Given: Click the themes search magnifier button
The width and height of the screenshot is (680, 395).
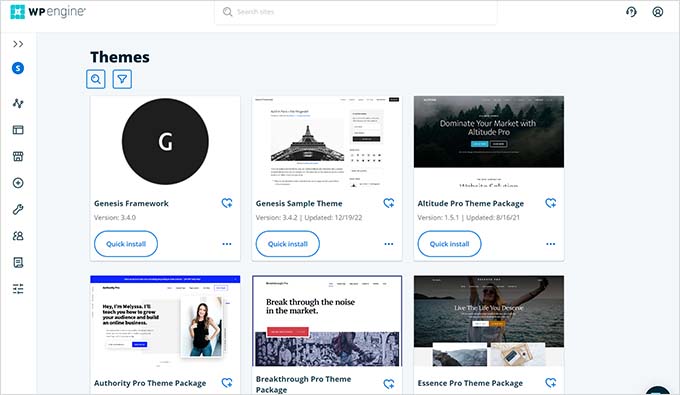Looking at the screenshot, I should (96, 79).
